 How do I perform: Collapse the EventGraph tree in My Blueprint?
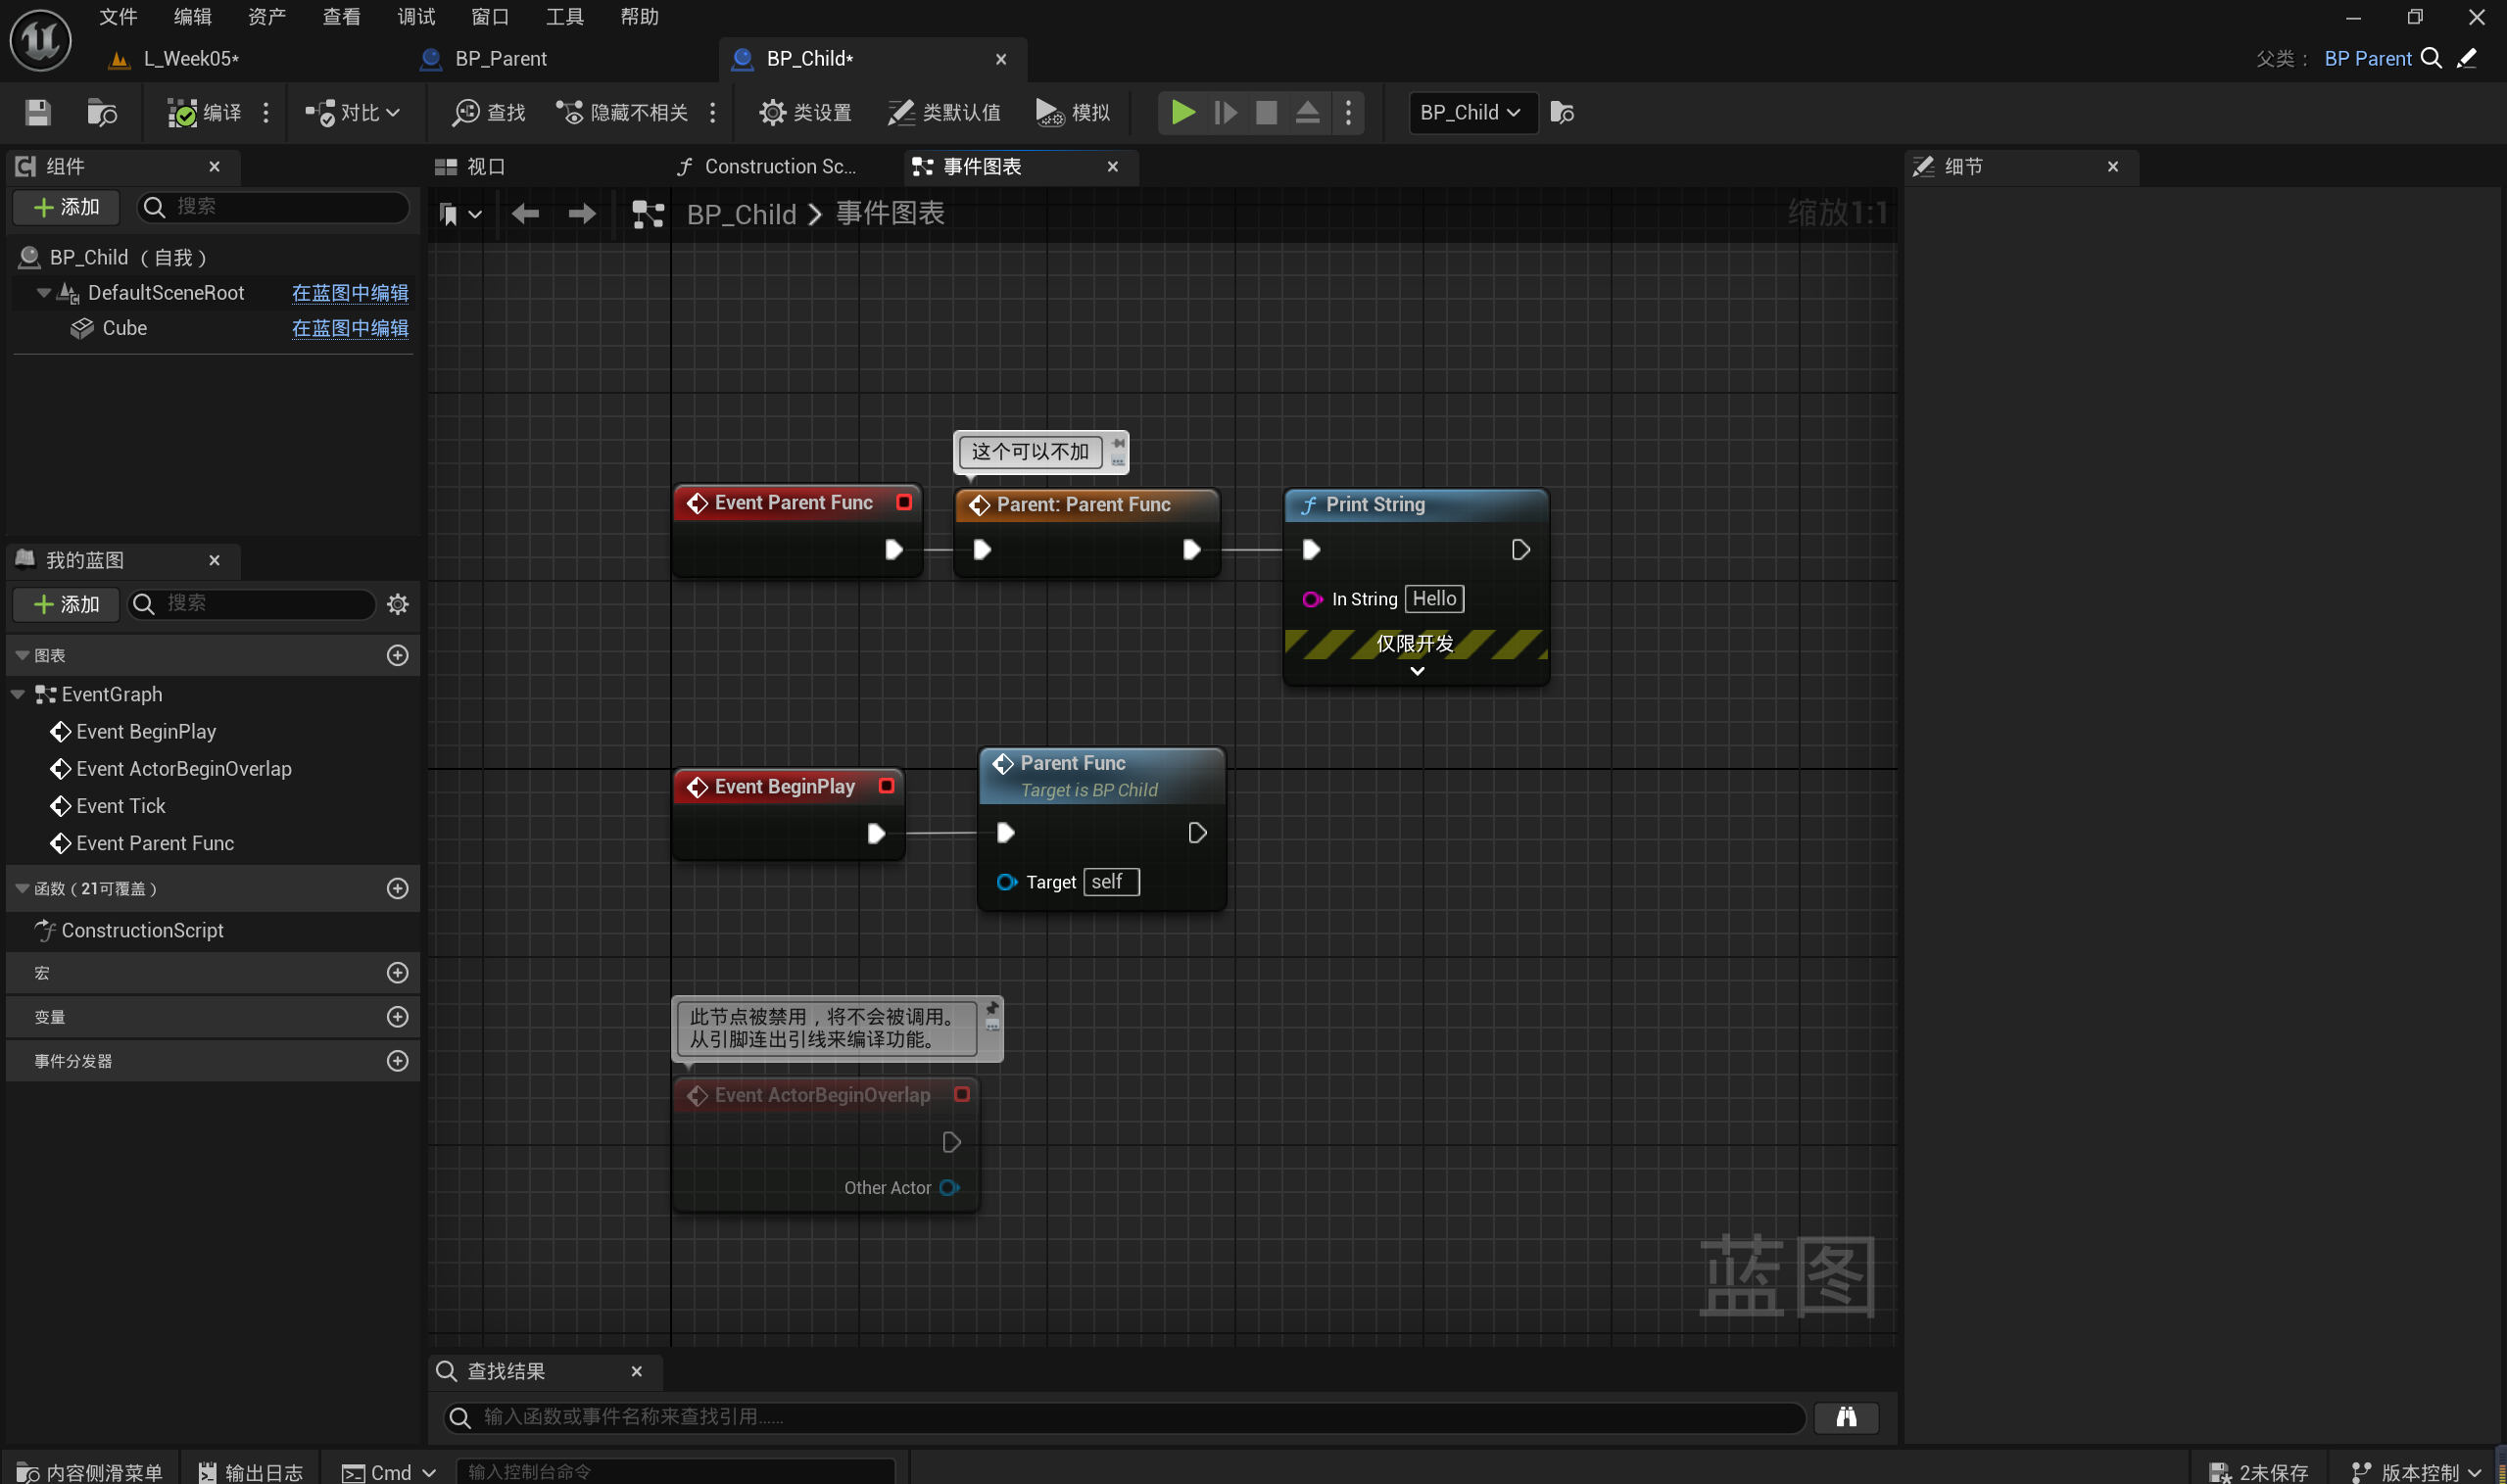[18, 694]
